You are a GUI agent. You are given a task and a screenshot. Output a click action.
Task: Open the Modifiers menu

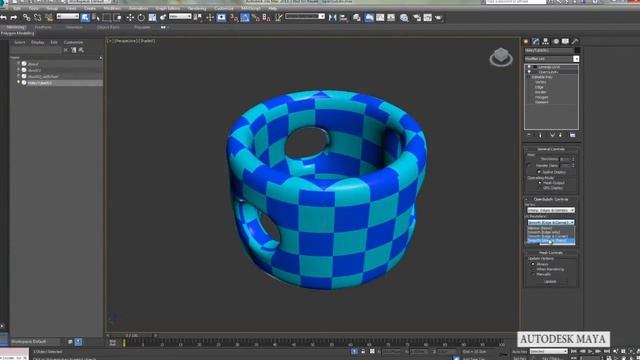pos(112,8)
